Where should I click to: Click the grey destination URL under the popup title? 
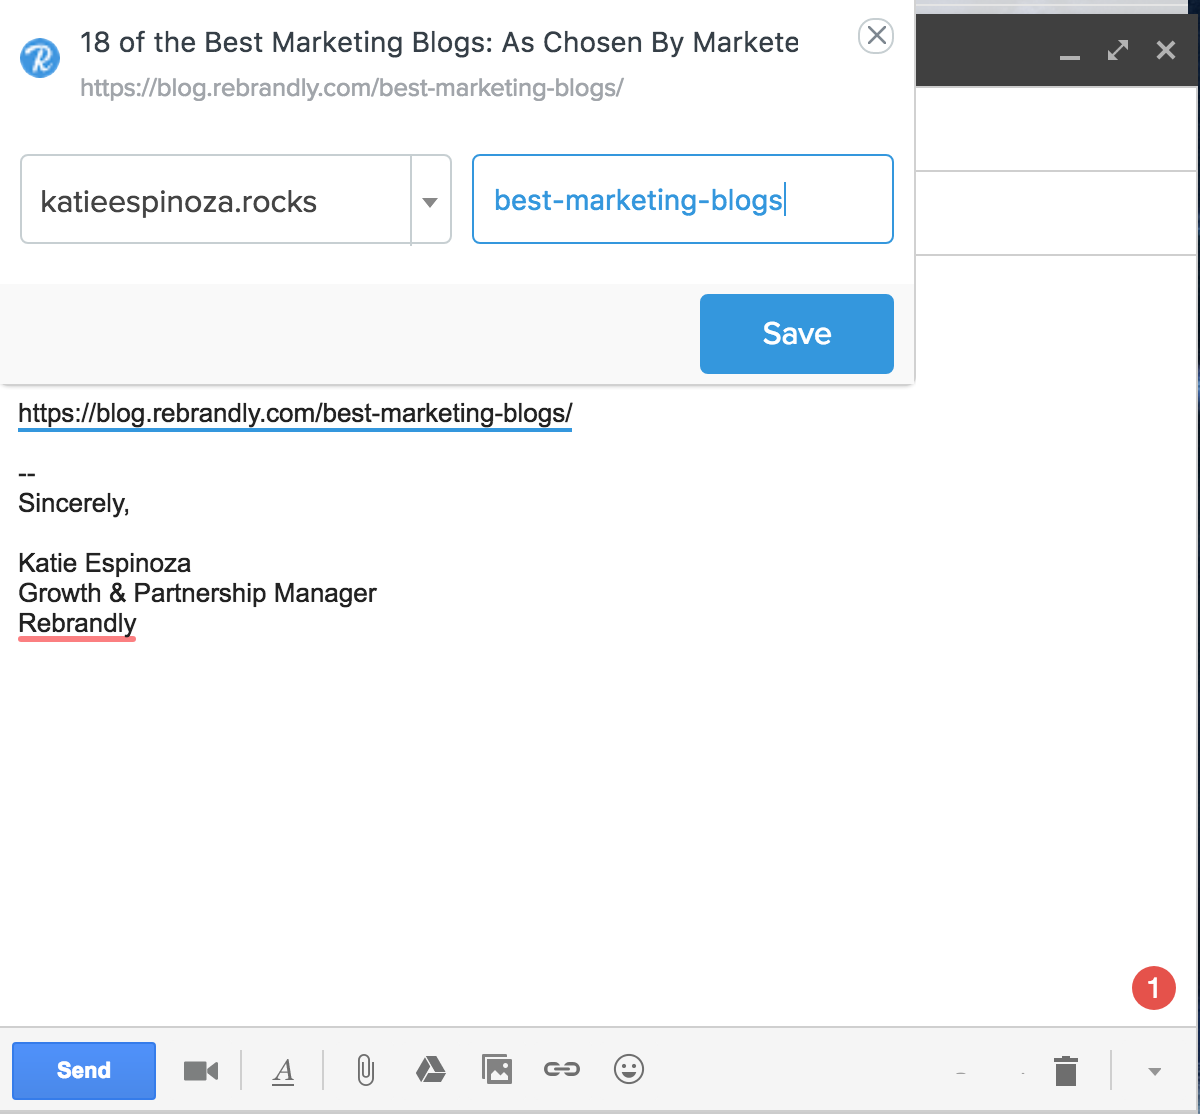(x=352, y=88)
